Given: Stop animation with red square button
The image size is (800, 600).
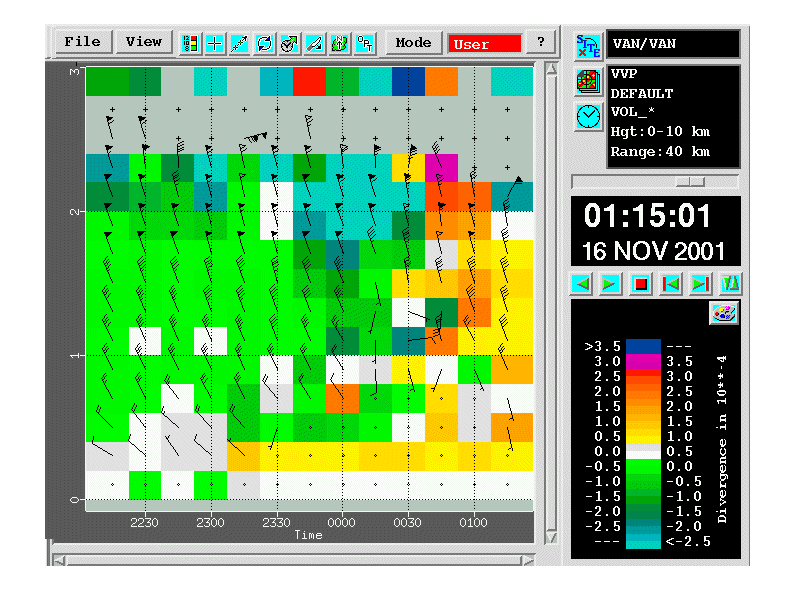Looking at the screenshot, I should [641, 284].
